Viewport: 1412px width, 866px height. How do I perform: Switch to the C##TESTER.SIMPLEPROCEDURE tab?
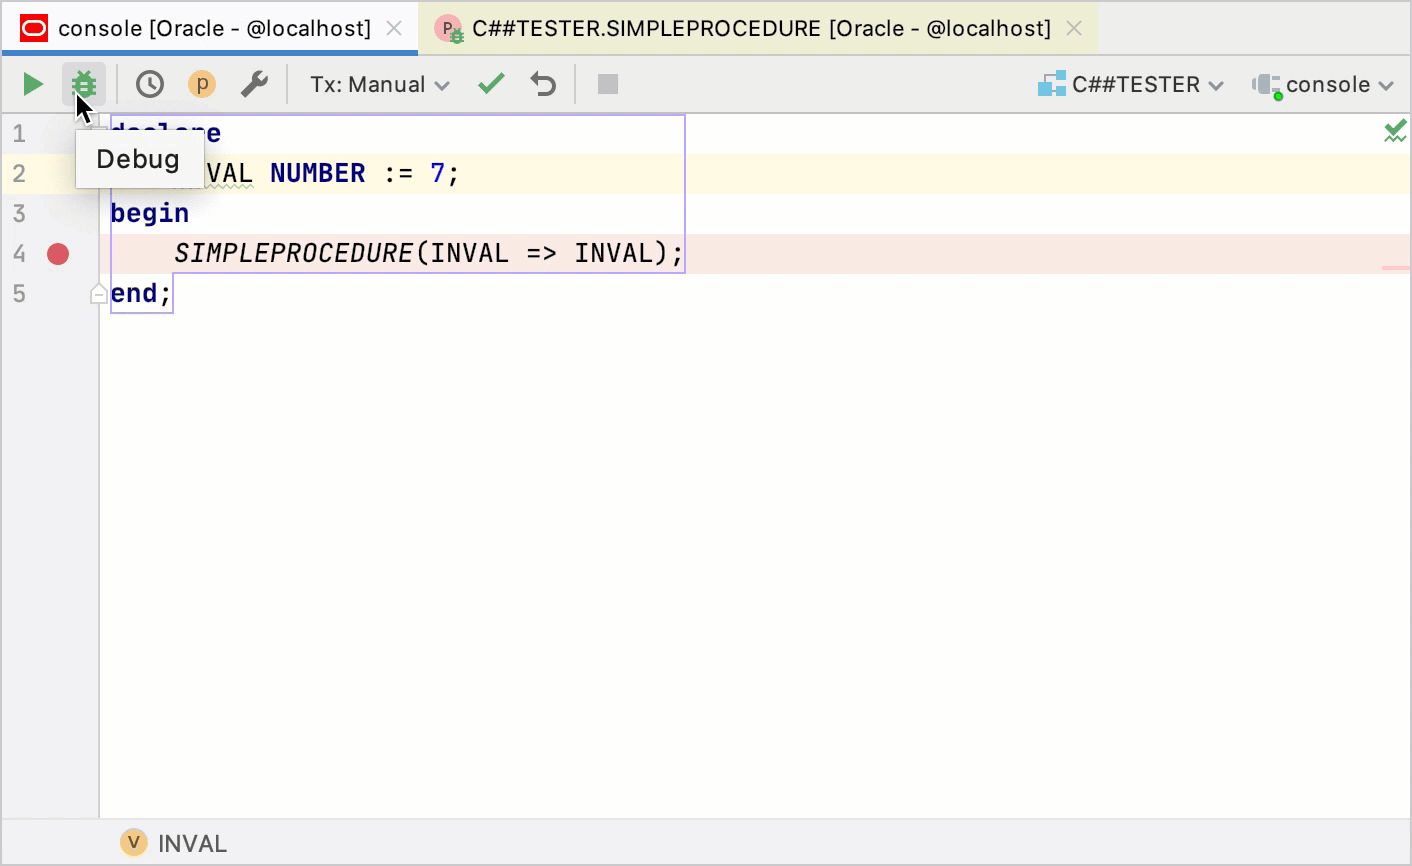[x=760, y=28]
